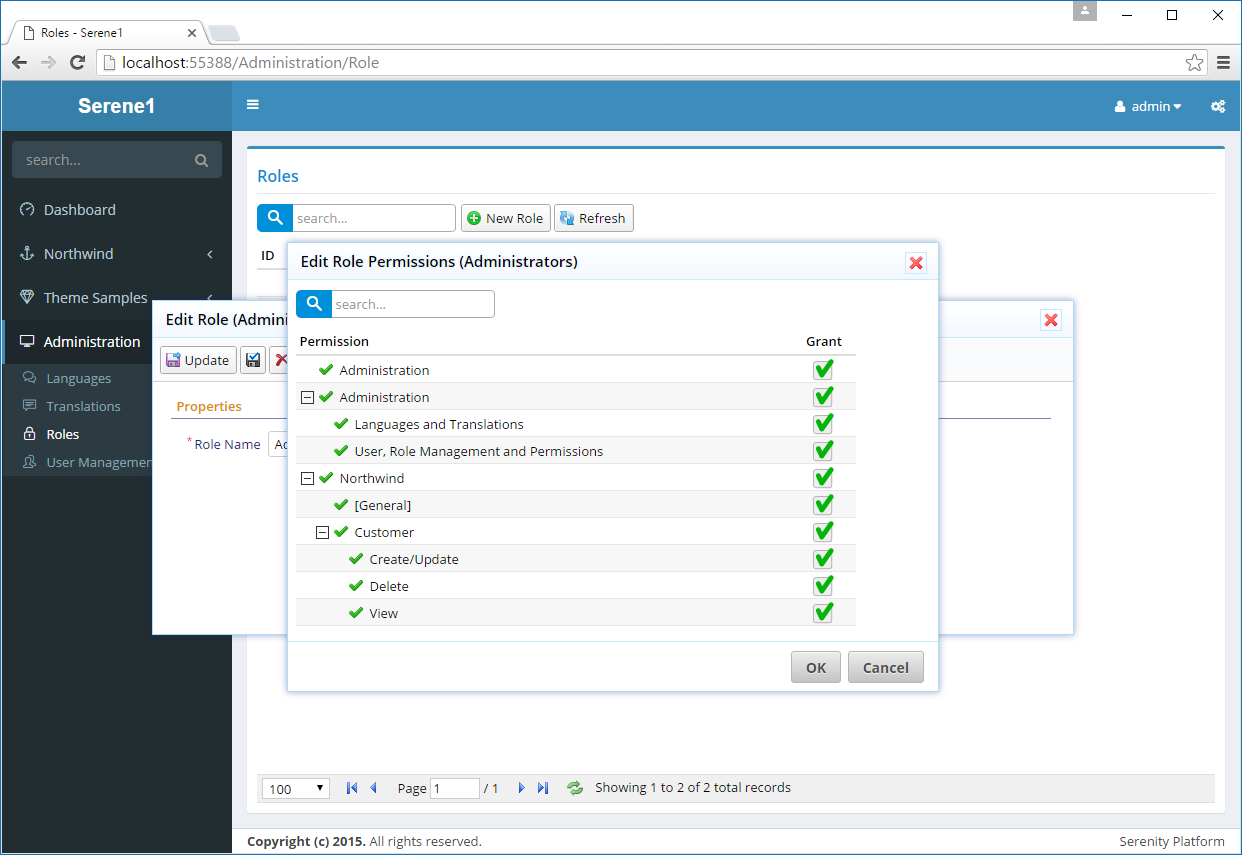Click the pager refresh icon
Viewport: 1242px width, 855px height.
575,788
